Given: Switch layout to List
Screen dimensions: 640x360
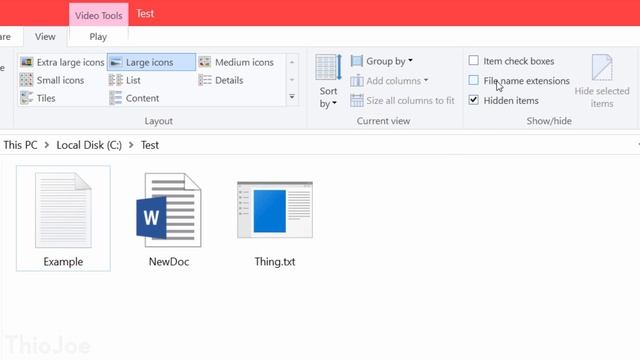Looking at the screenshot, I should point(125,80).
